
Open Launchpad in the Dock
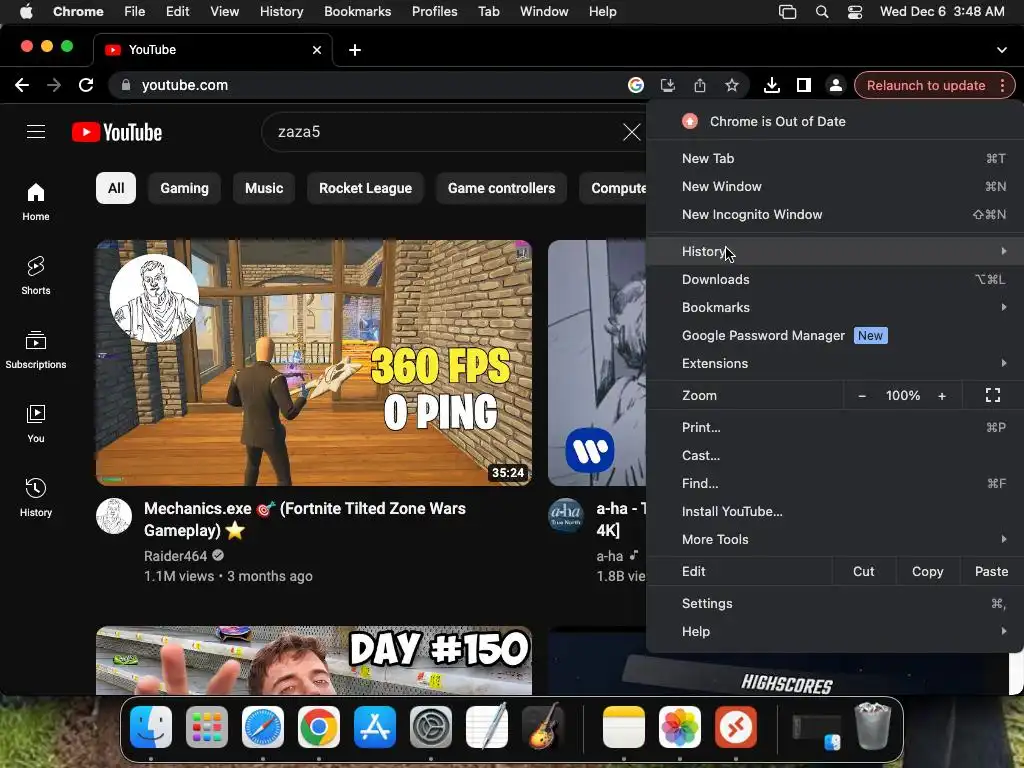point(207,727)
